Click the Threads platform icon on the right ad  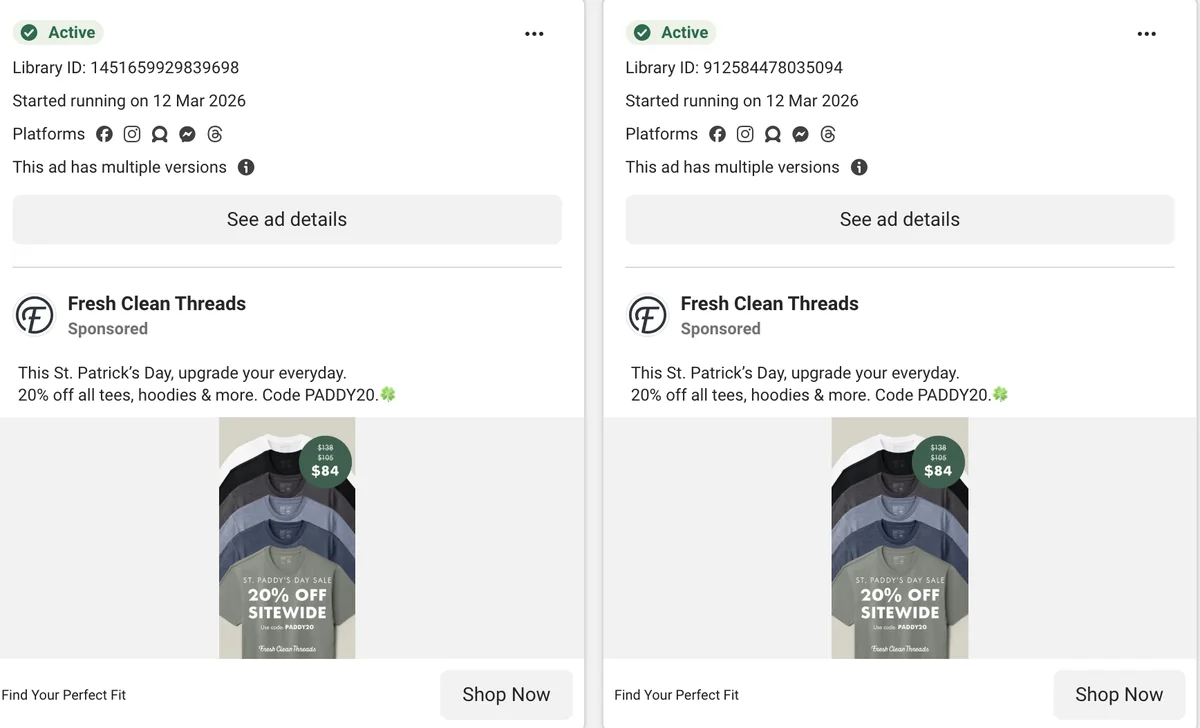coord(827,133)
